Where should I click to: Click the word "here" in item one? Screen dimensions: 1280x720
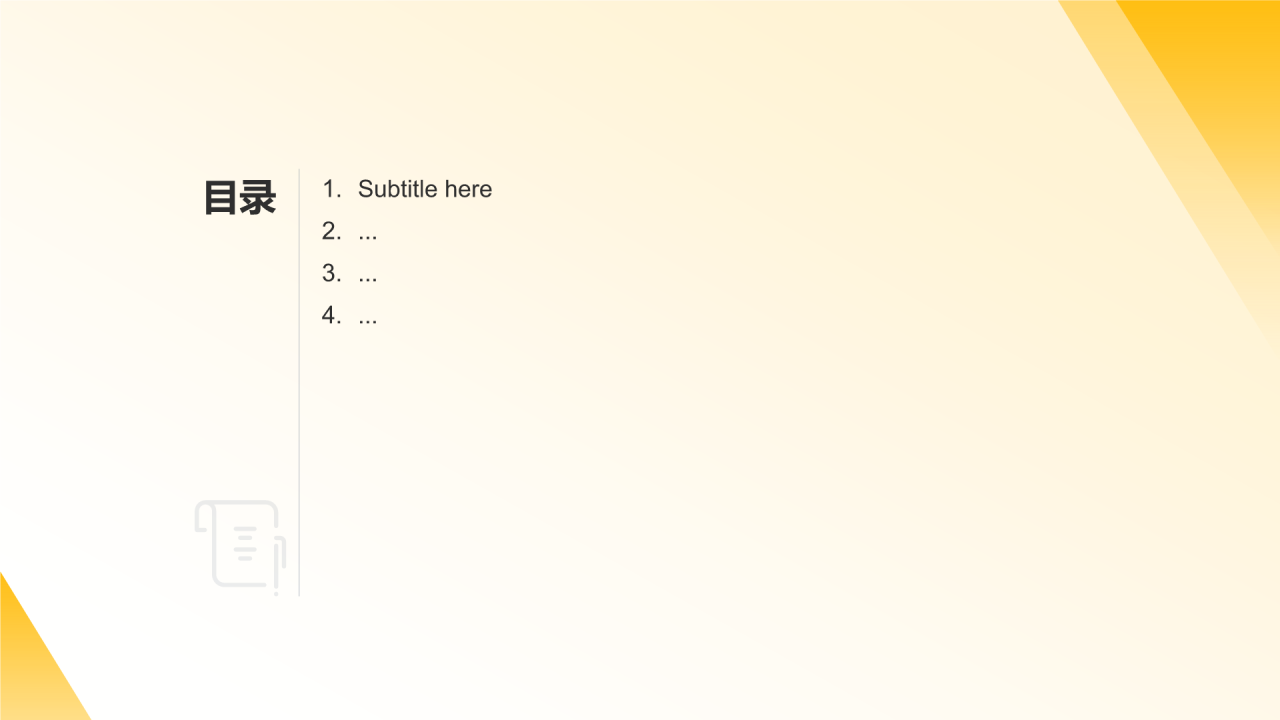coord(468,189)
